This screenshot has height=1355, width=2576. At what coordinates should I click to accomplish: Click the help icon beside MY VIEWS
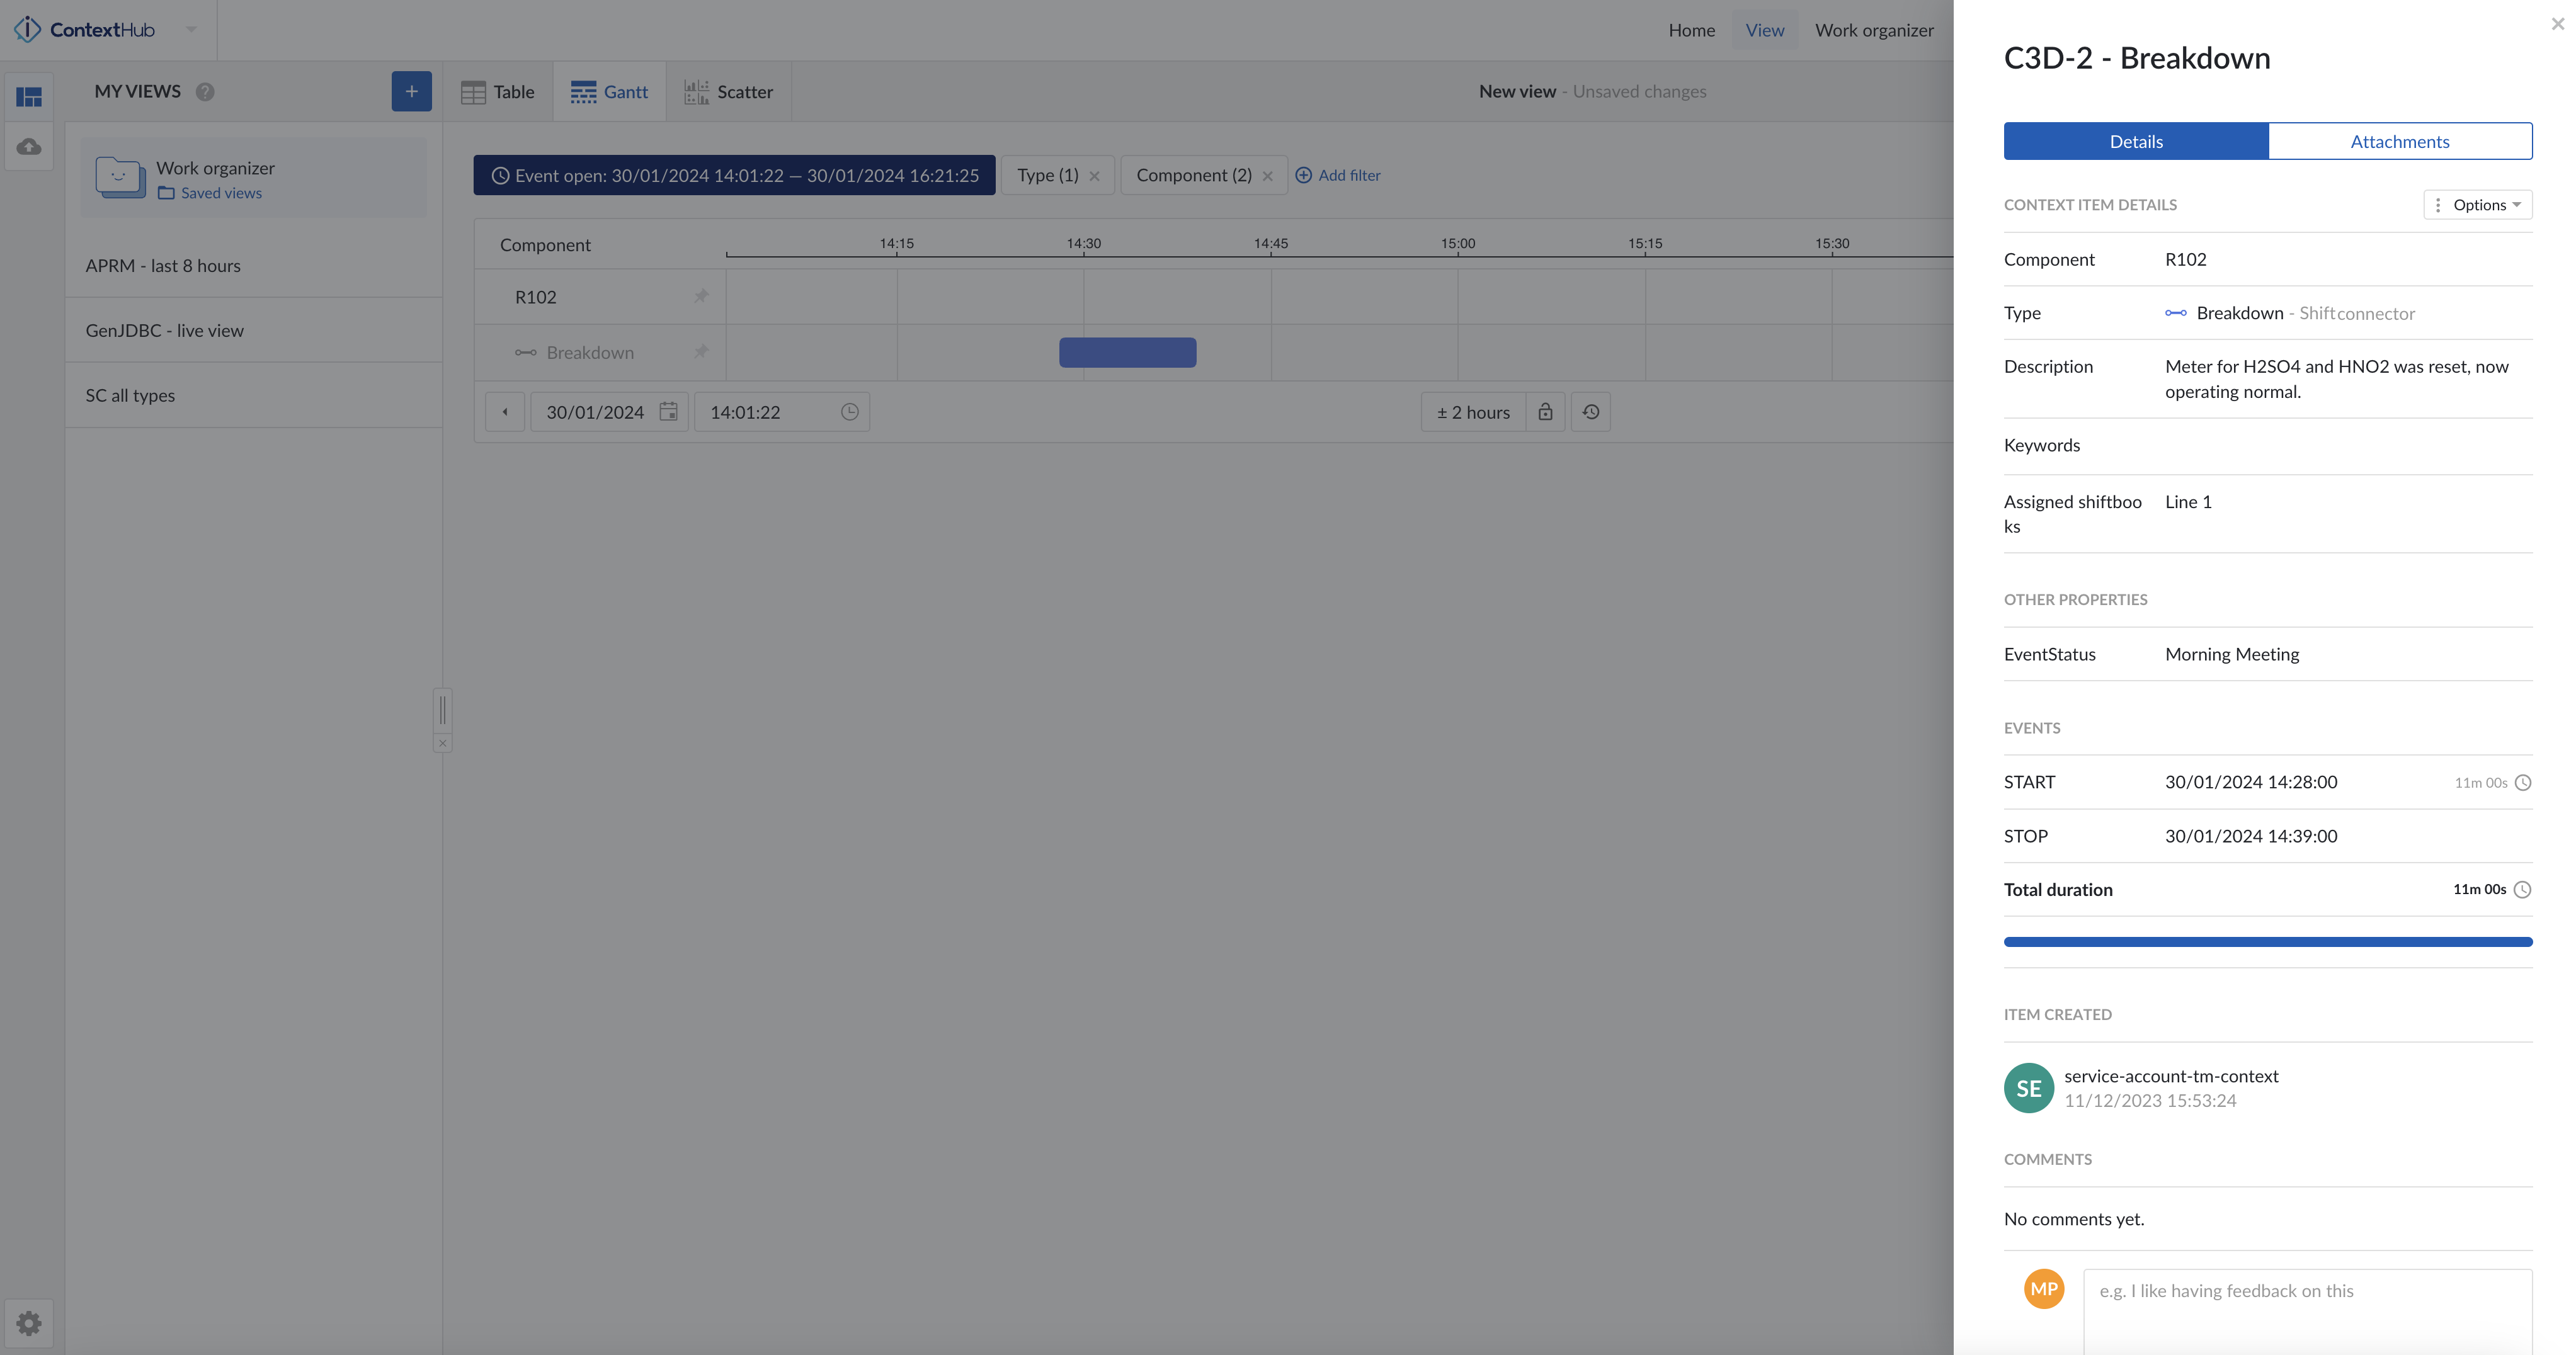[205, 92]
